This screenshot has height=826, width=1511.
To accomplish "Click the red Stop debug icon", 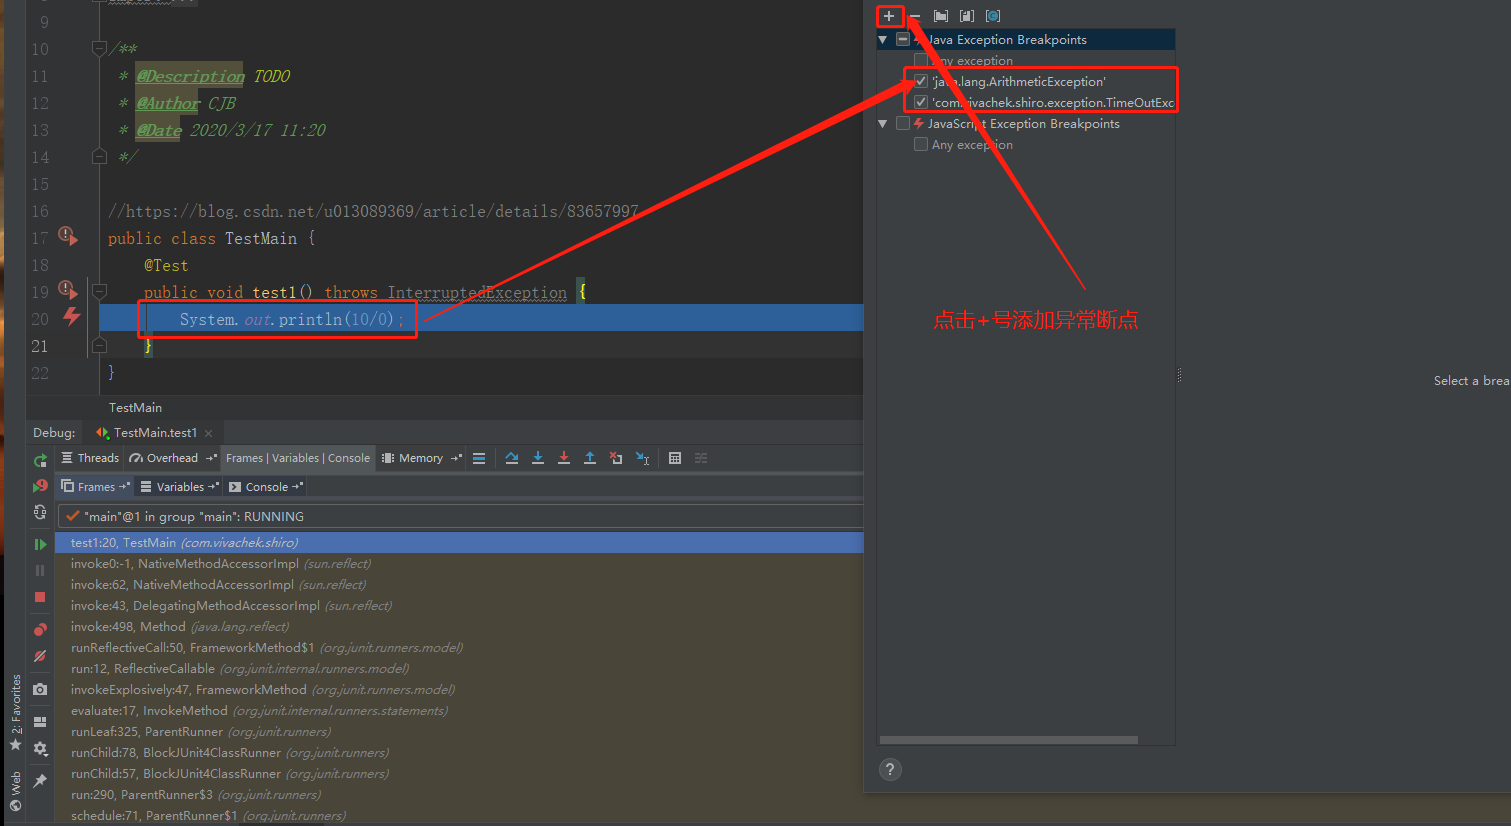I will click(40, 597).
